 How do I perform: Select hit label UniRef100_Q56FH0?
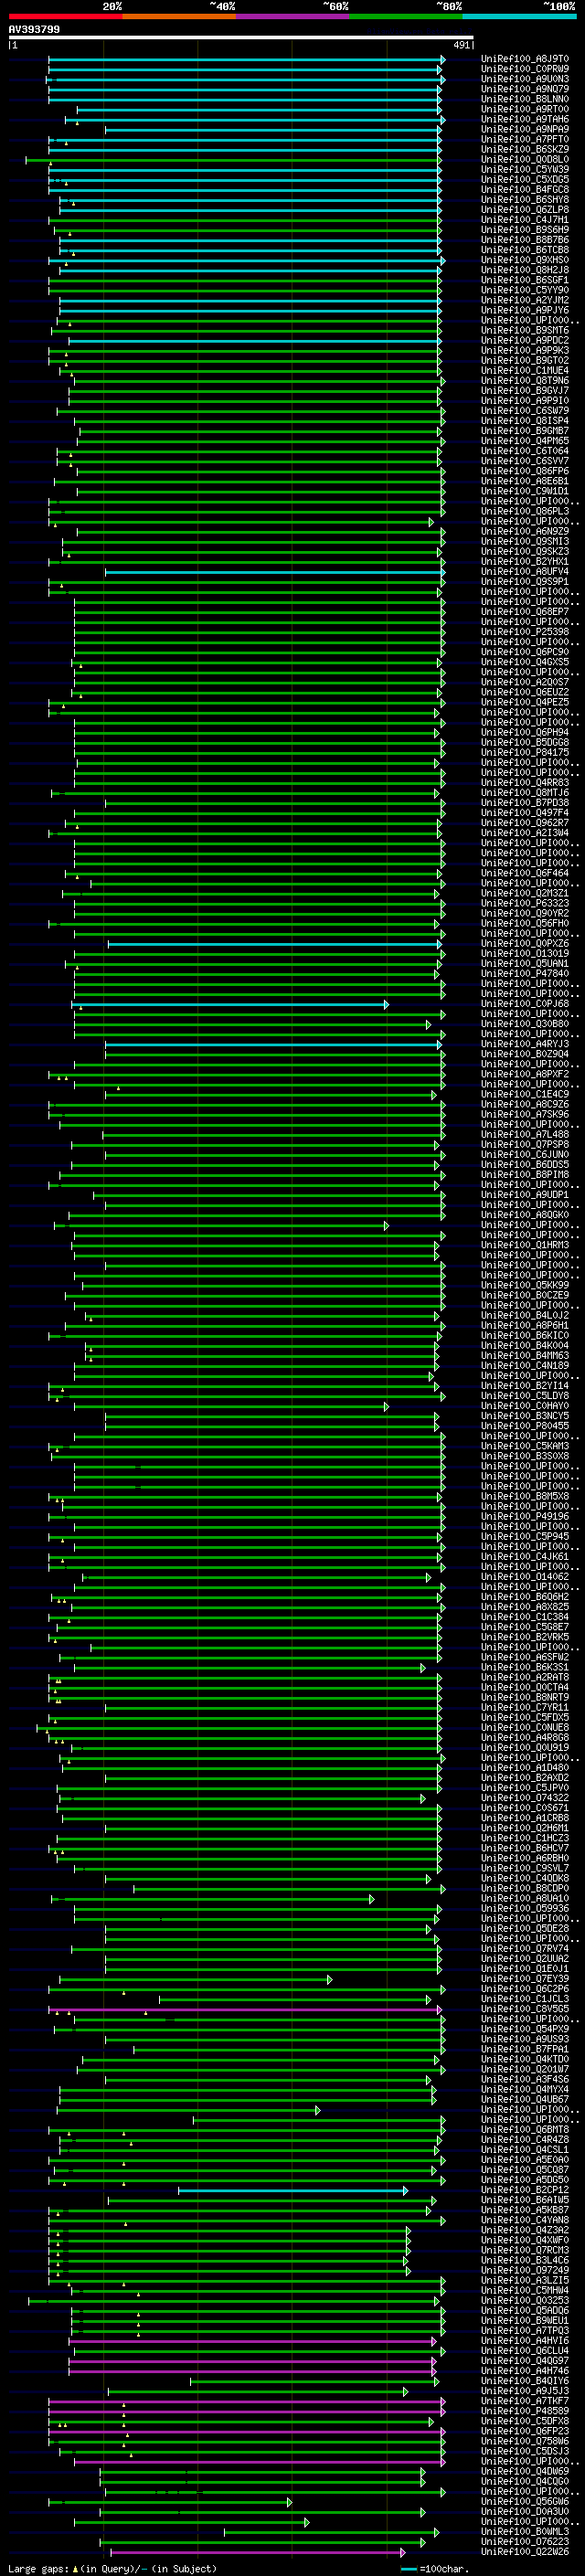pos(525,923)
